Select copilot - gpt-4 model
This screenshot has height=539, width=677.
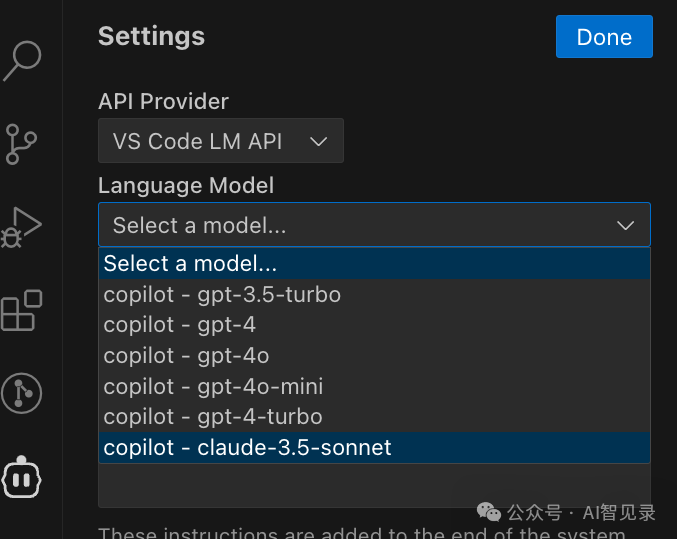click(180, 325)
